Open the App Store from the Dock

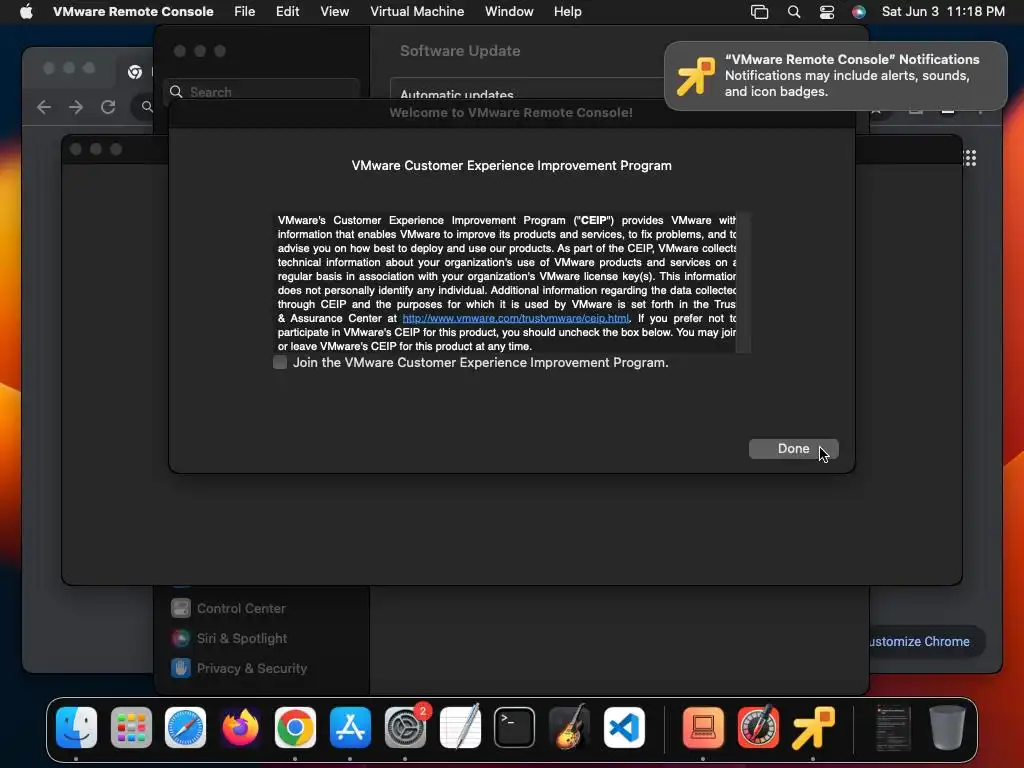coord(350,727)
